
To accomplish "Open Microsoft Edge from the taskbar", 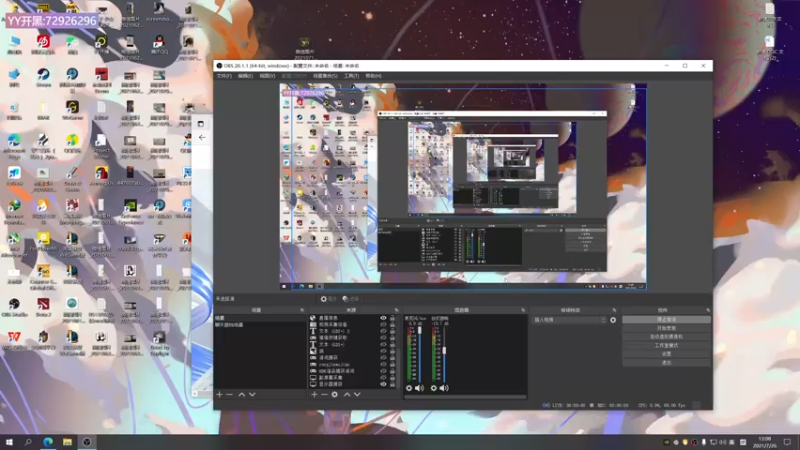I will [x=48, y=442].
